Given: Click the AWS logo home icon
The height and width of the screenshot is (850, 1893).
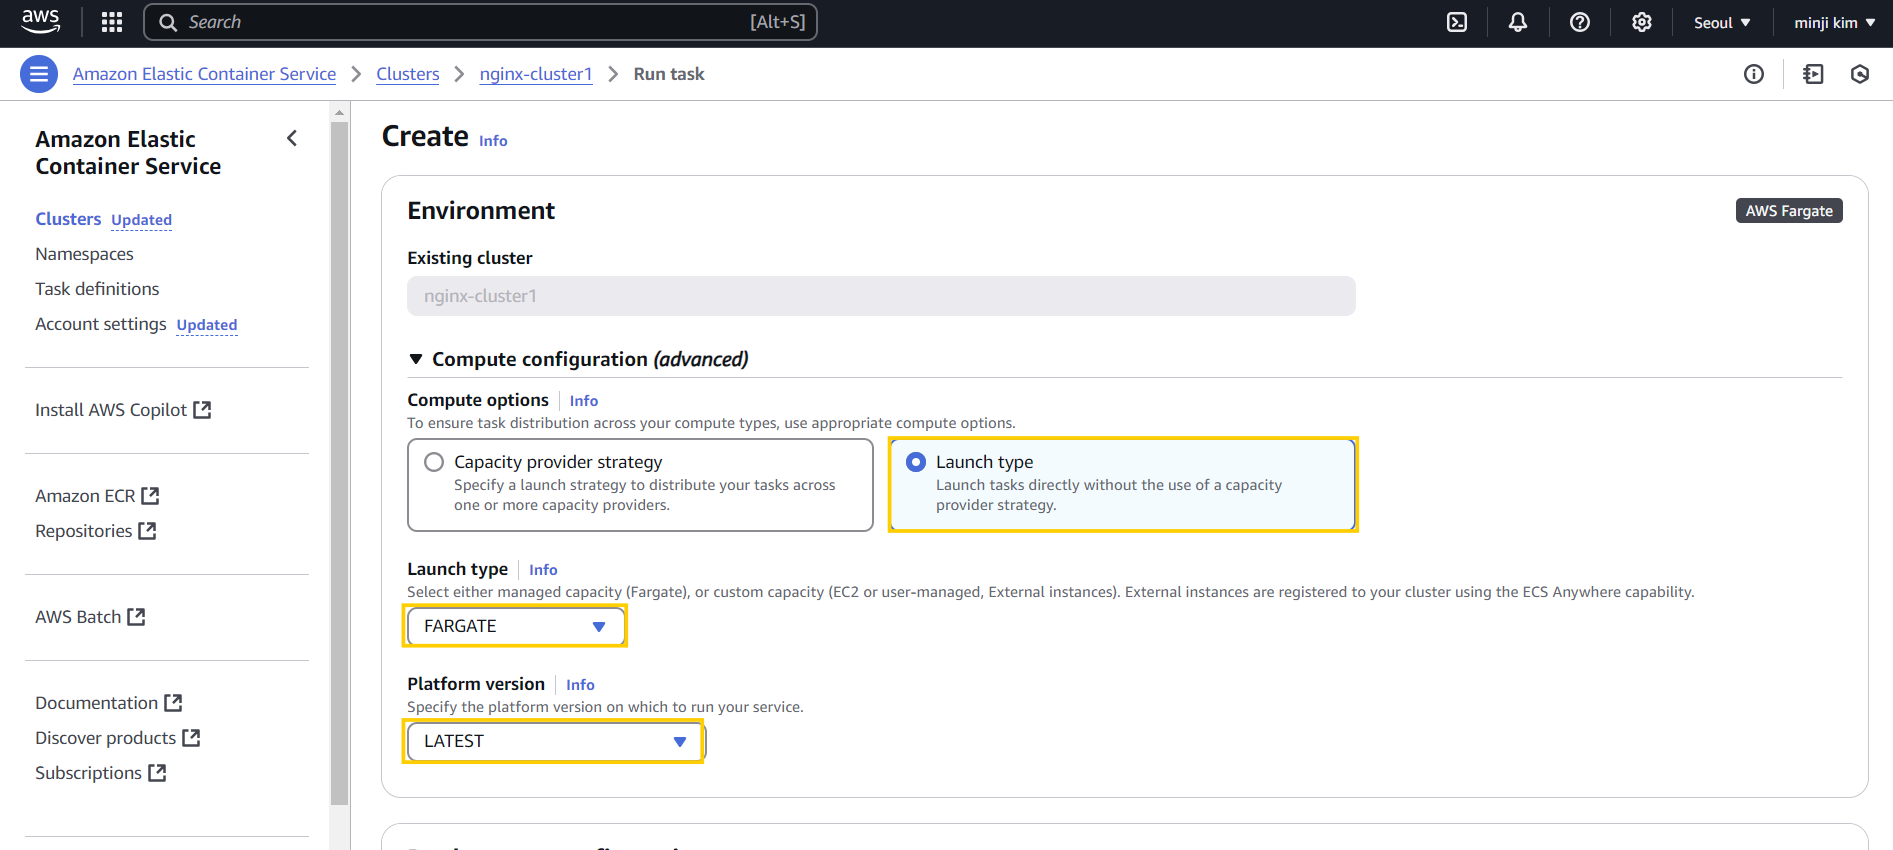Looking at the screenshot, I should 40,22.
